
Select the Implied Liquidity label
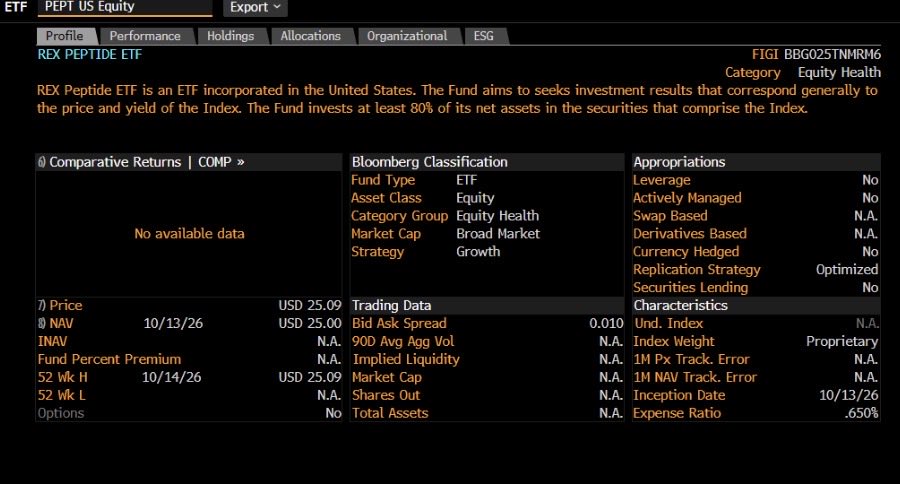(406, 359)
